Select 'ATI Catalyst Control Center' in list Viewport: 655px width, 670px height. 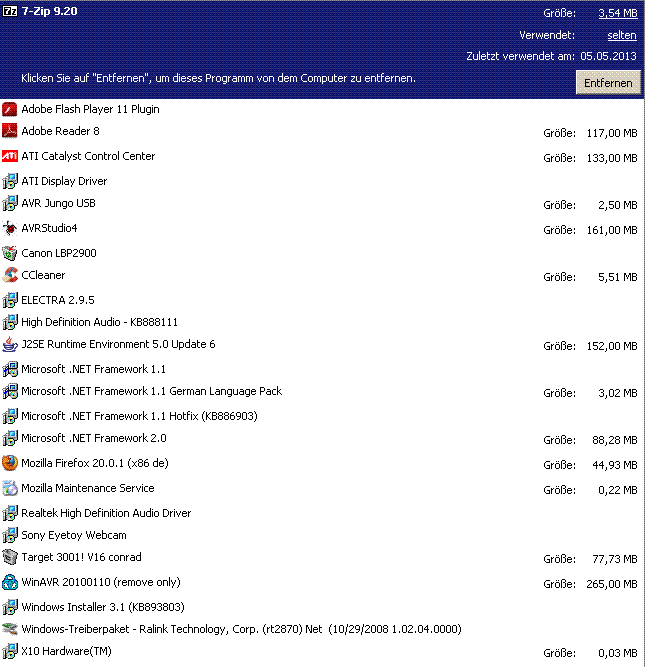88,156
